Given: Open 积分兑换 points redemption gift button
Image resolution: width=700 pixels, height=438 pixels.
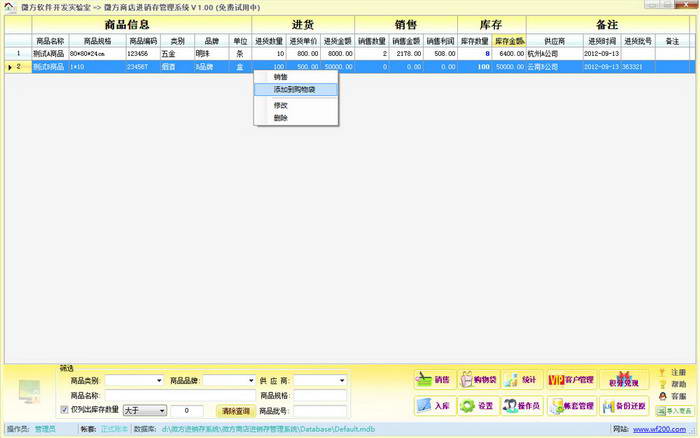Looking at the screenshot, I should point(624,380).
